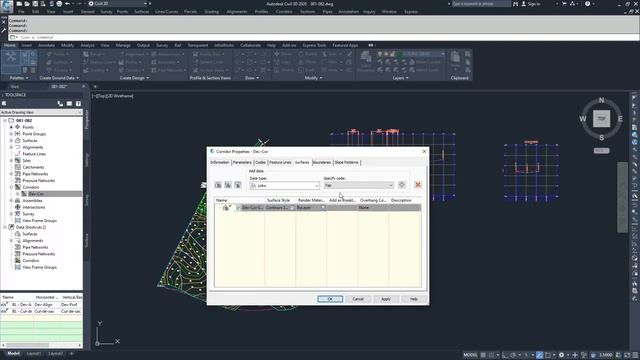The image size is (640, 360).
Task: Click the OK button
Action: (x=330, y=299)
